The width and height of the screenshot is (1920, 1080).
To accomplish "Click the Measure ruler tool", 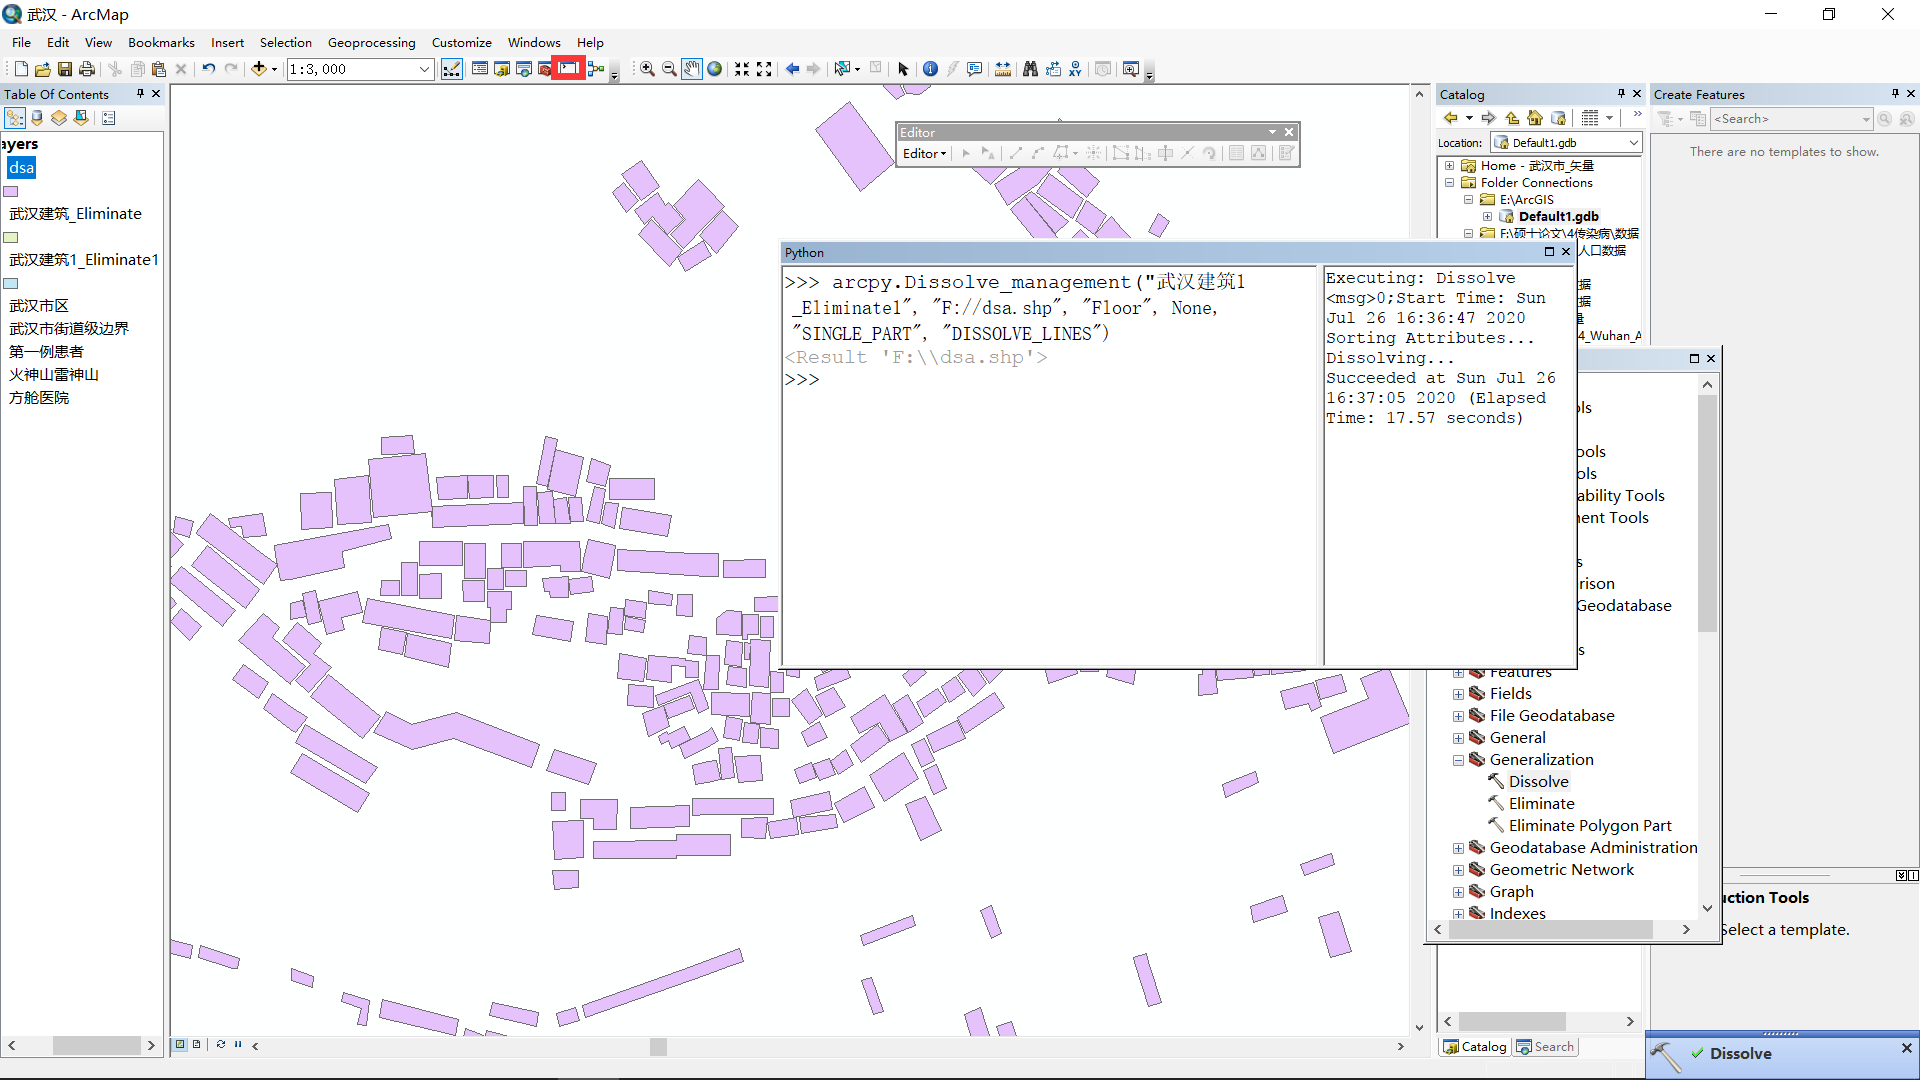I will click(1002, 69).
